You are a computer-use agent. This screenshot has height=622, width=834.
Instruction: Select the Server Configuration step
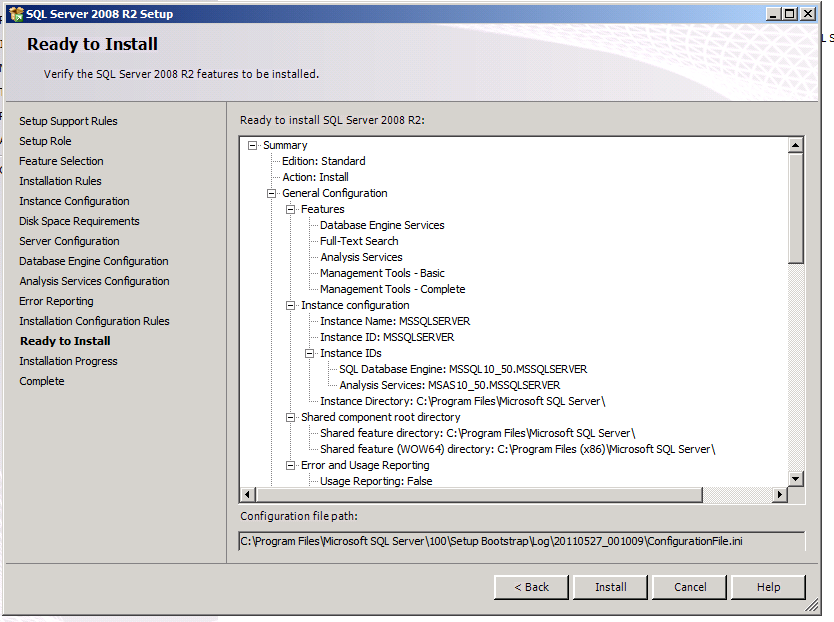click(x=69, y=241)
